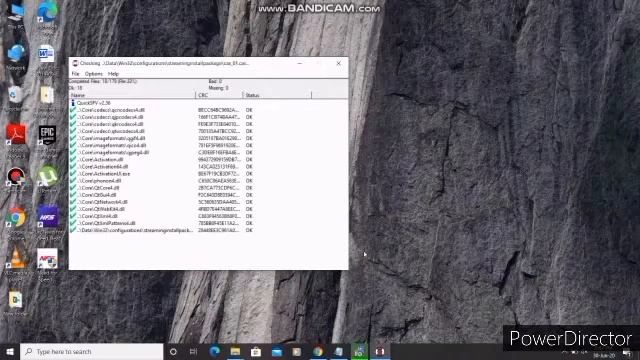Image resolution: width=640 pixels, height=360 pixels.
Task: Open File Explorer from the taskbar
Action: coord(236,351)
